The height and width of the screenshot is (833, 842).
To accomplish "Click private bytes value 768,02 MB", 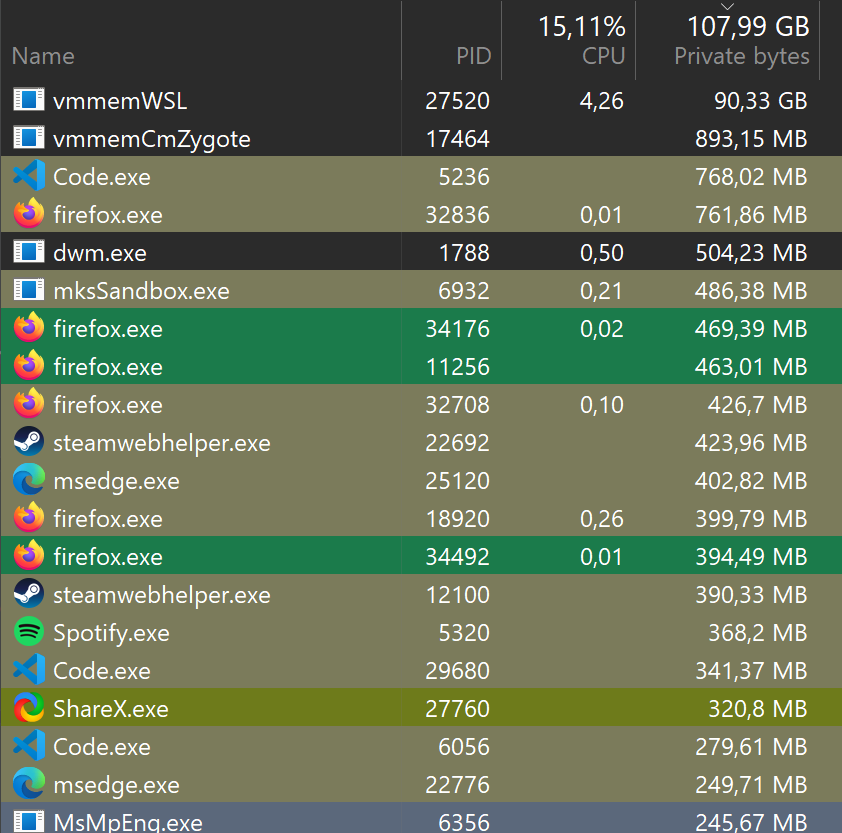I will click(751, 177).
